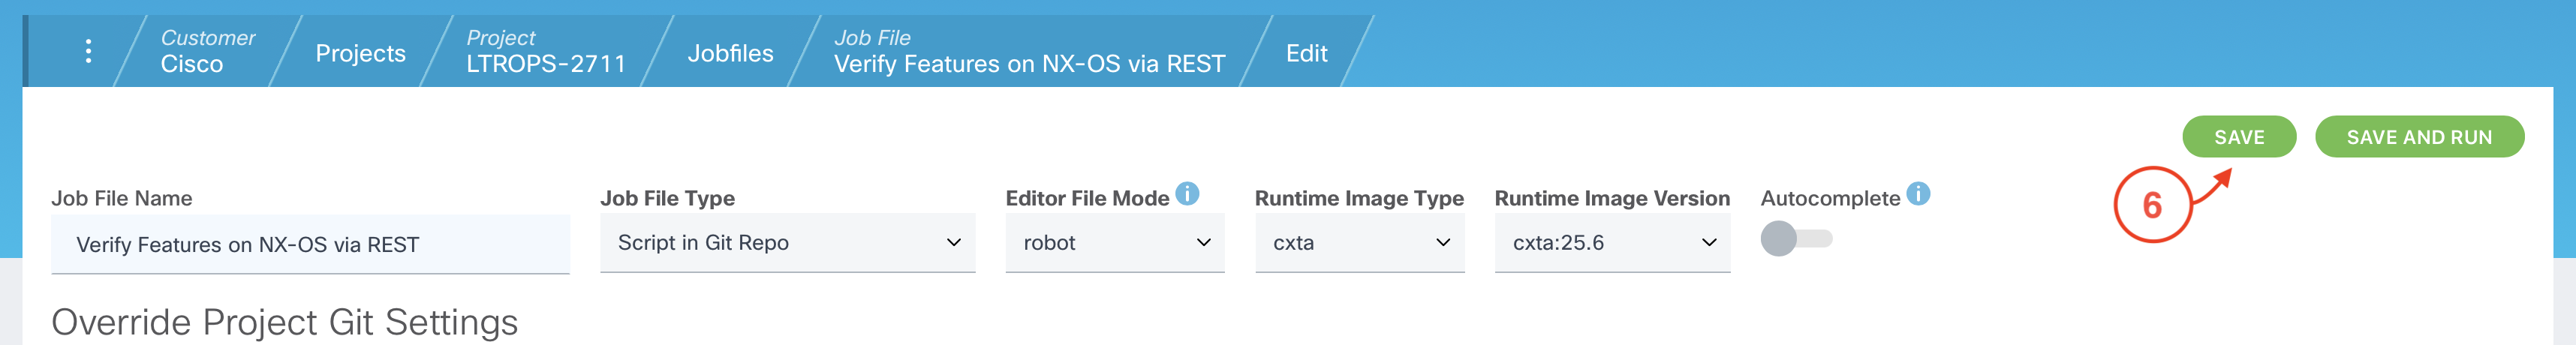Select the Runtime Image Version dropdown
This screenshot has height=345, width=2576.
1611,243
